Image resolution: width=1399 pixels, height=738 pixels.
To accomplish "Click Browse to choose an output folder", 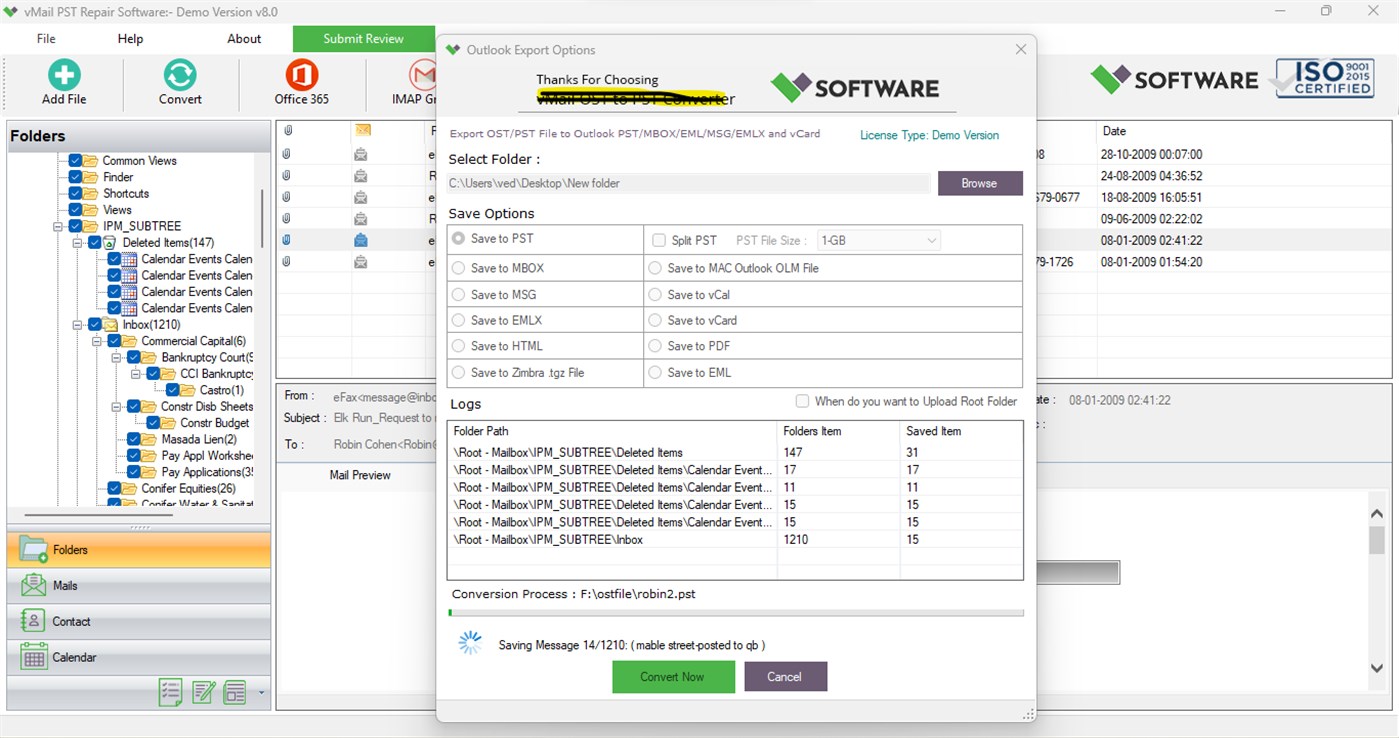I will (x=979, y=183).
